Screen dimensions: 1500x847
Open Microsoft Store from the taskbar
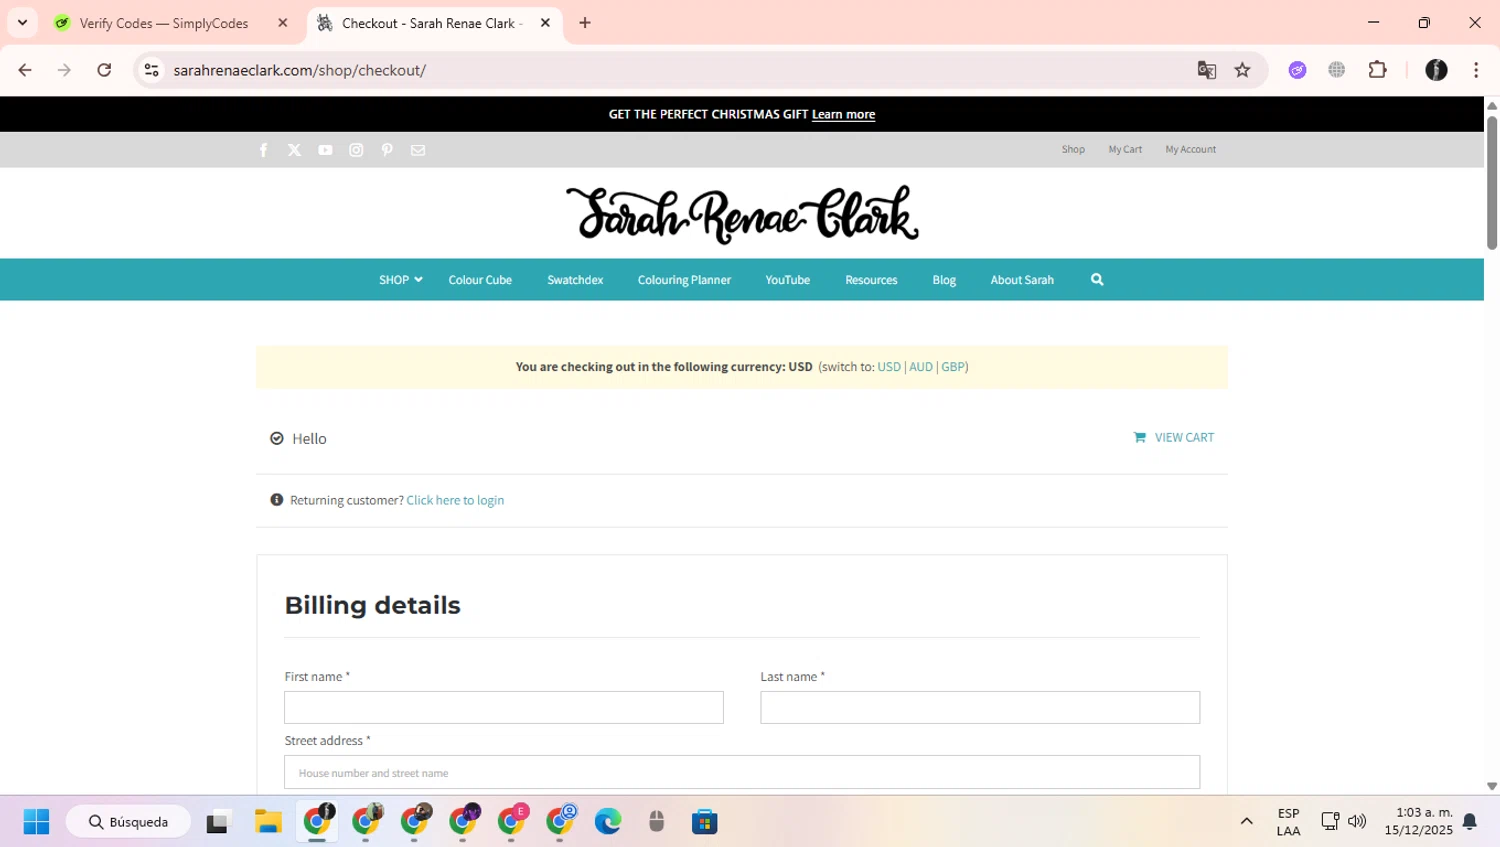click(705, 822)
